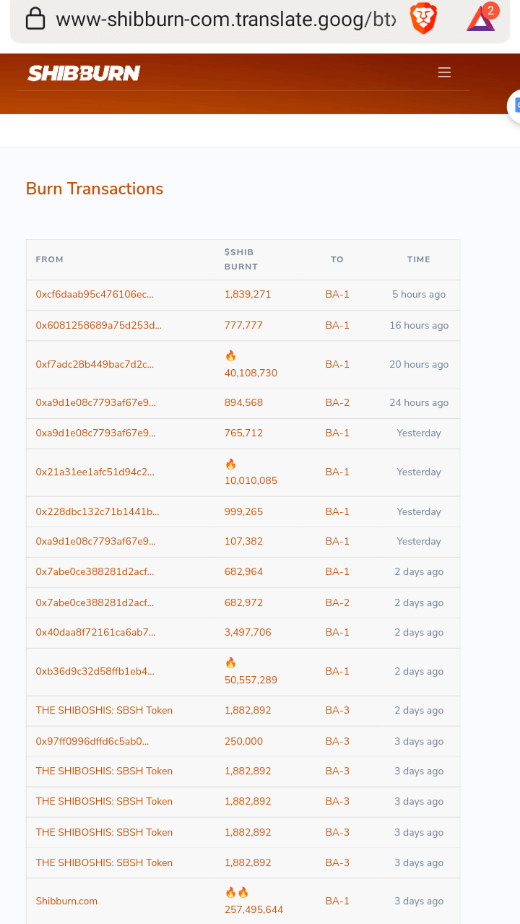The image size is (520, 924).
Task: Click the 107,382 burn amount
Action: (243, 541)
